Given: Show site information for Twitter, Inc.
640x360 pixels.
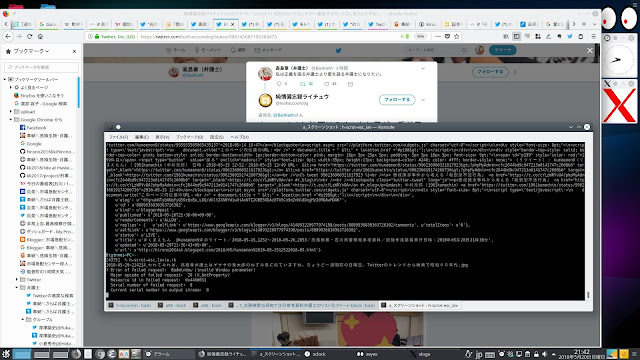Looking at the screenshot, I should pyautogui.click(x=91, y=36).
